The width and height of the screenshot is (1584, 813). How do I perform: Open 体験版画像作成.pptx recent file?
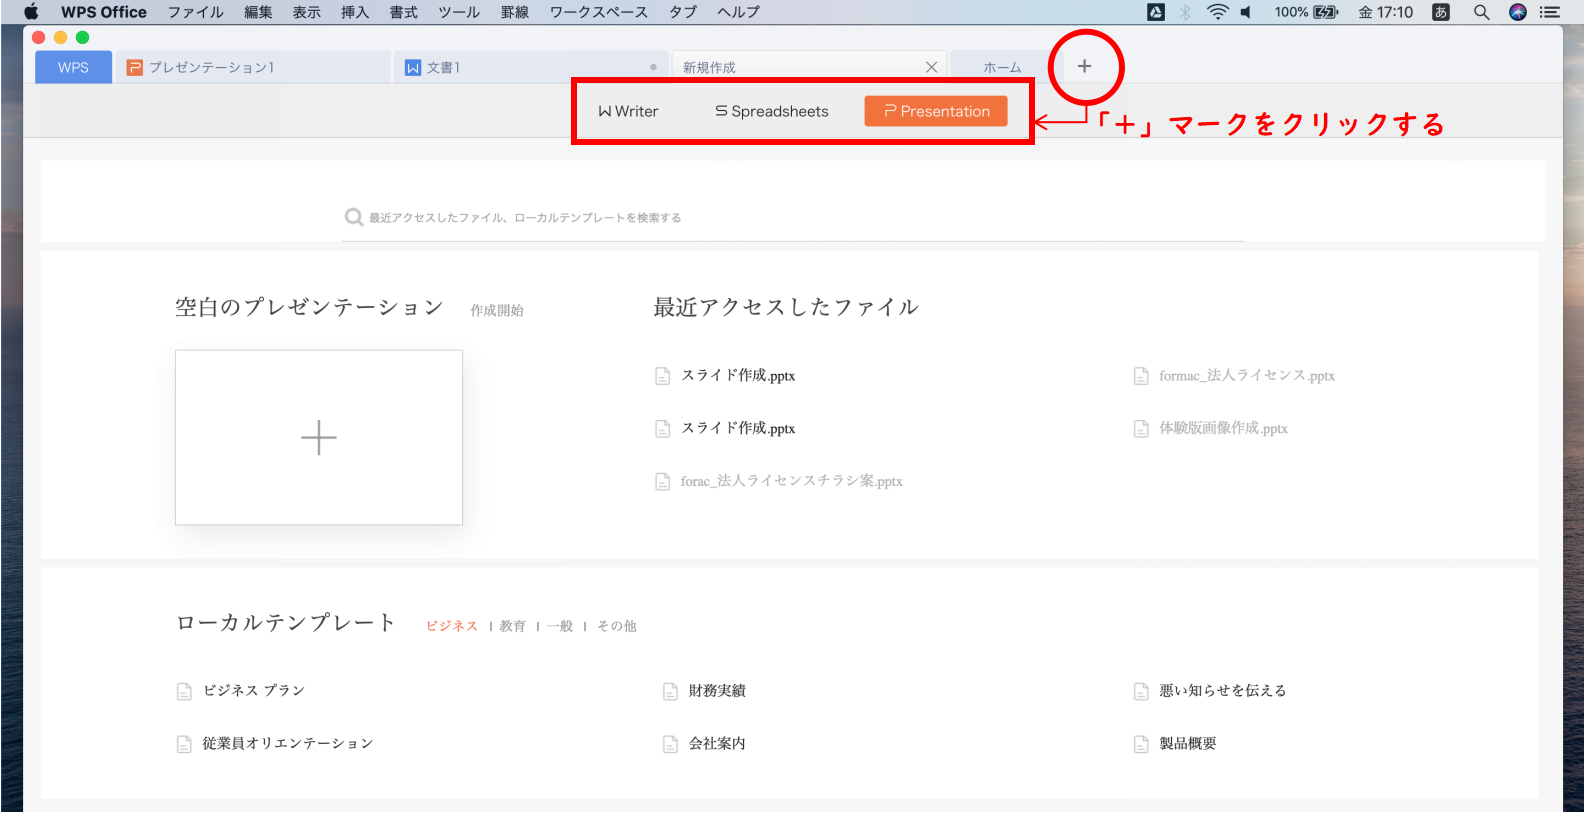pos(1223,429)
